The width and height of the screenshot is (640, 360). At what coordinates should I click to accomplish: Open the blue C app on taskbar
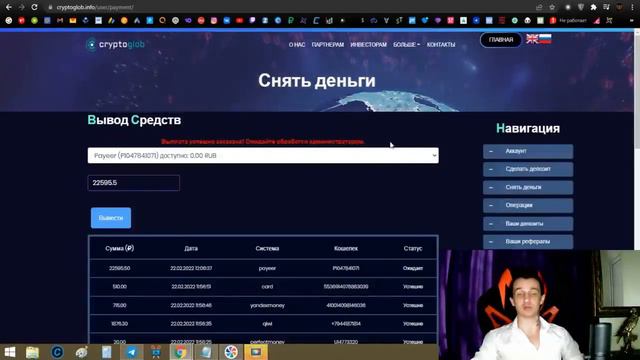pyautogui.click(x=57, y=352)
